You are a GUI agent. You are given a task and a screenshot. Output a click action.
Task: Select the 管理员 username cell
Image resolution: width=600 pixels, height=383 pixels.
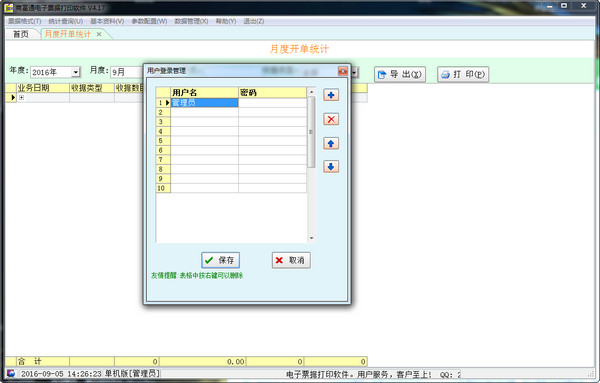[x=204, y=103]
